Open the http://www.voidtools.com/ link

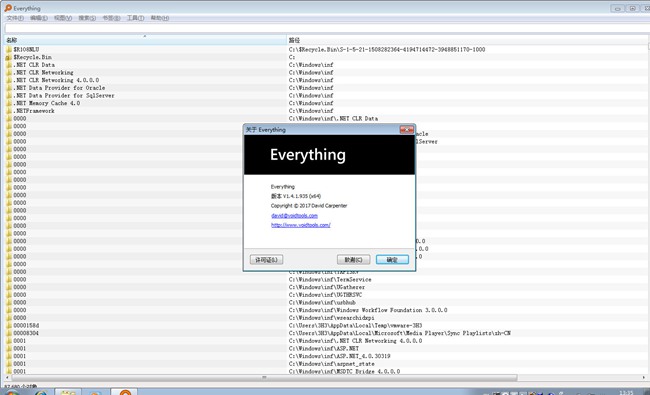301,225
